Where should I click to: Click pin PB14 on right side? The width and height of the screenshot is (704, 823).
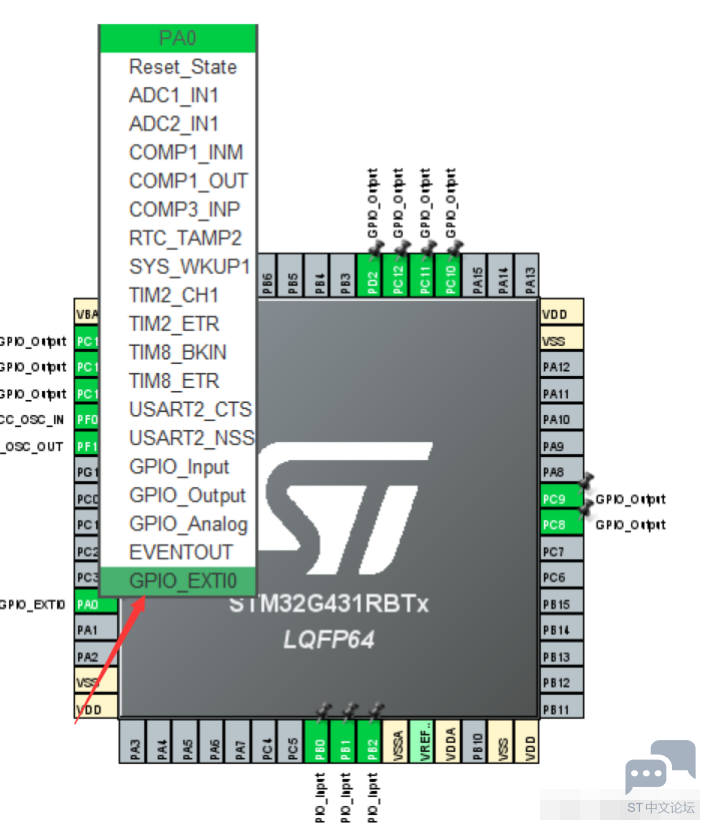562,628
